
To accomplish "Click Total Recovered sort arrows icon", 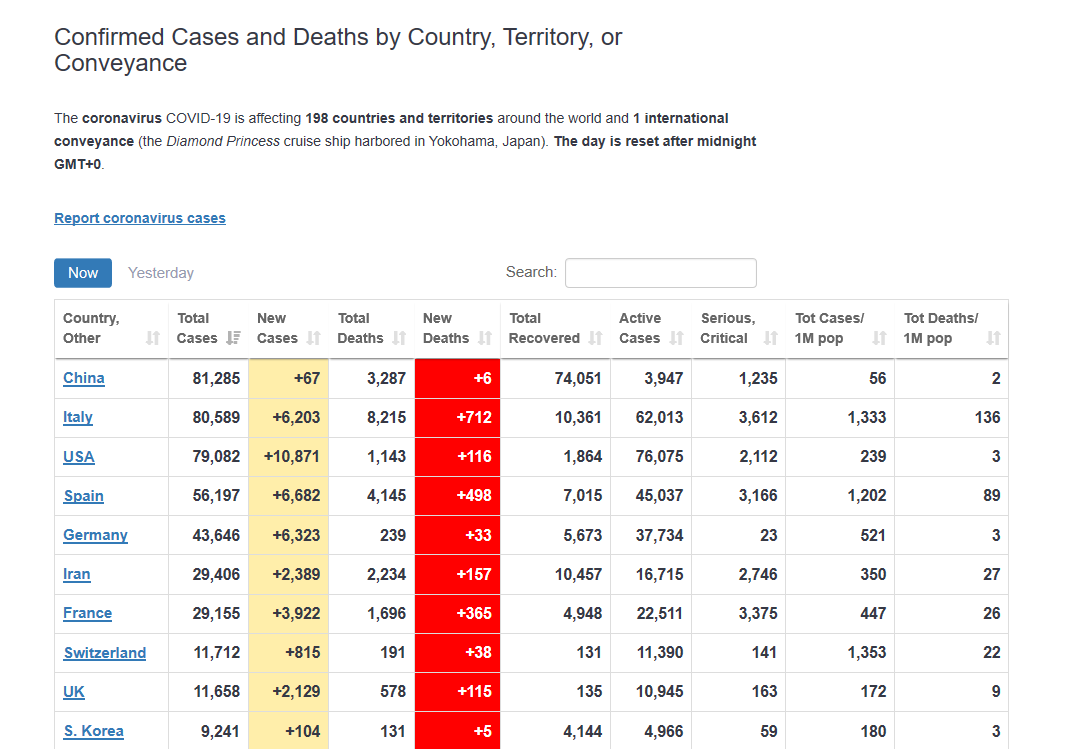I will [x=596, y=339].
